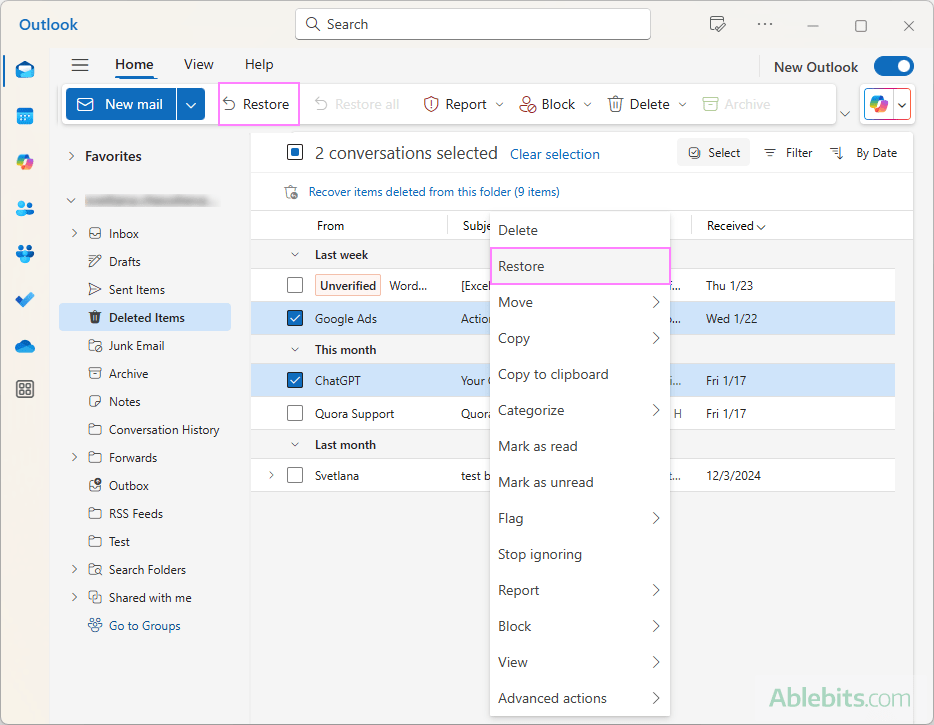934x725 pixels.
Task: Click the search magnifier icon
Action: click(x=313, y=24)
